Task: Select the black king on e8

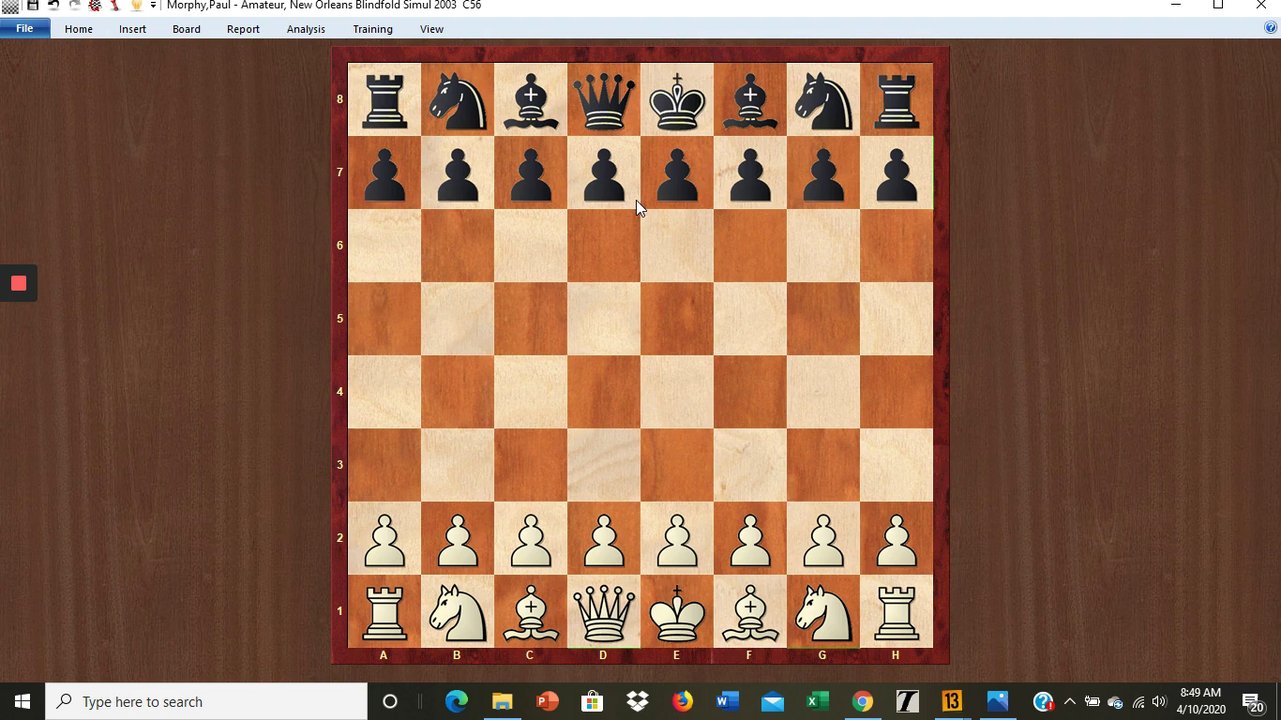Action: coord(677,100)
